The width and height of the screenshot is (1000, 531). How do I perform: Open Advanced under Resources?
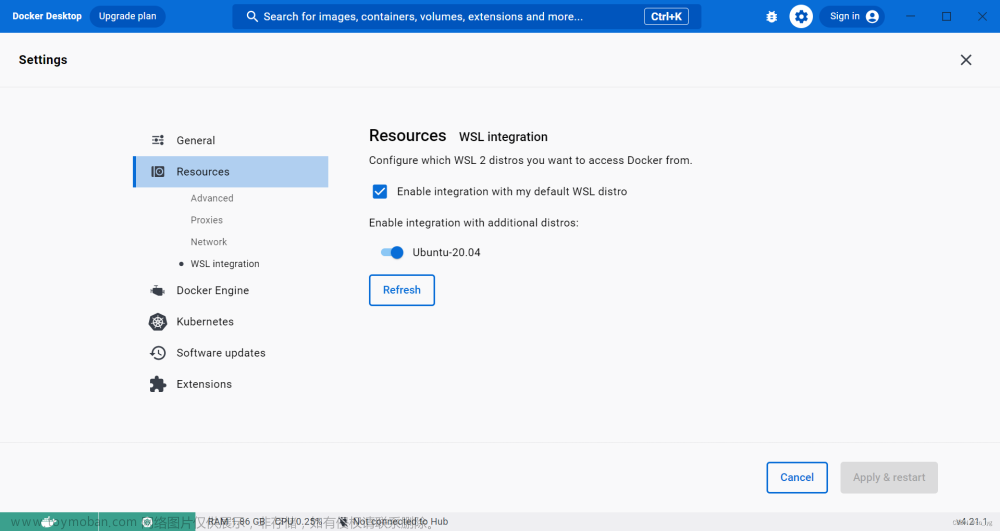212,198
